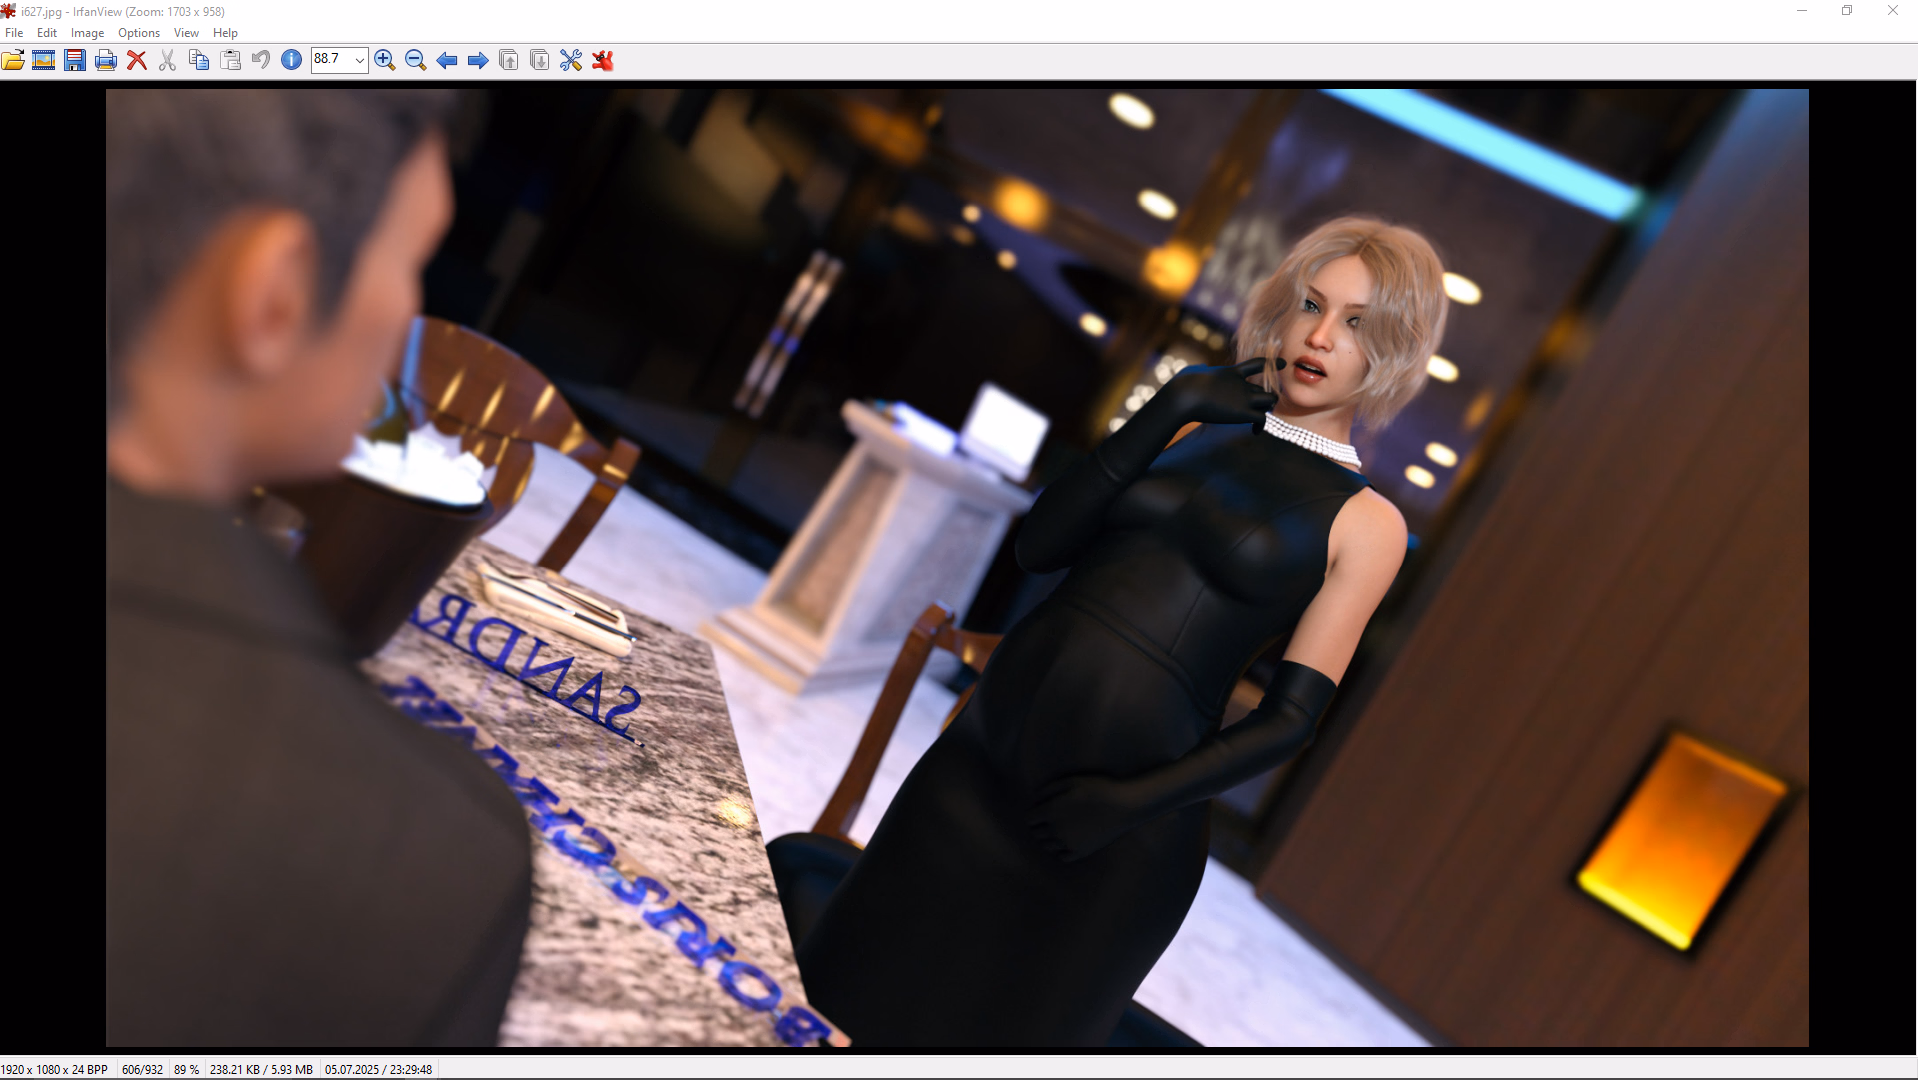Click the zoom value field showing 88.7
The image size is (1918, 1080).
331,59
